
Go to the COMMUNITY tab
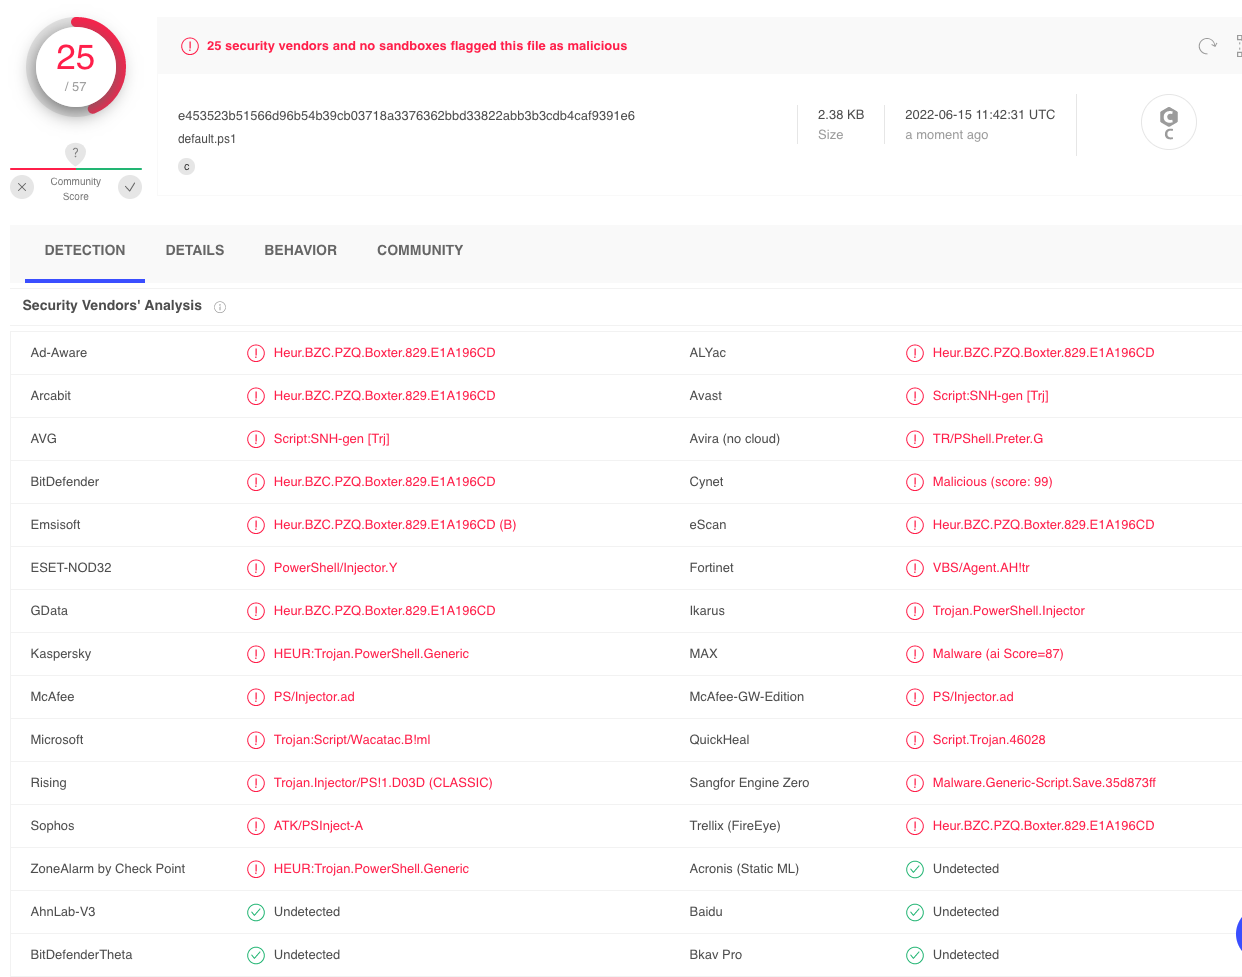click(x=420, y=250)
